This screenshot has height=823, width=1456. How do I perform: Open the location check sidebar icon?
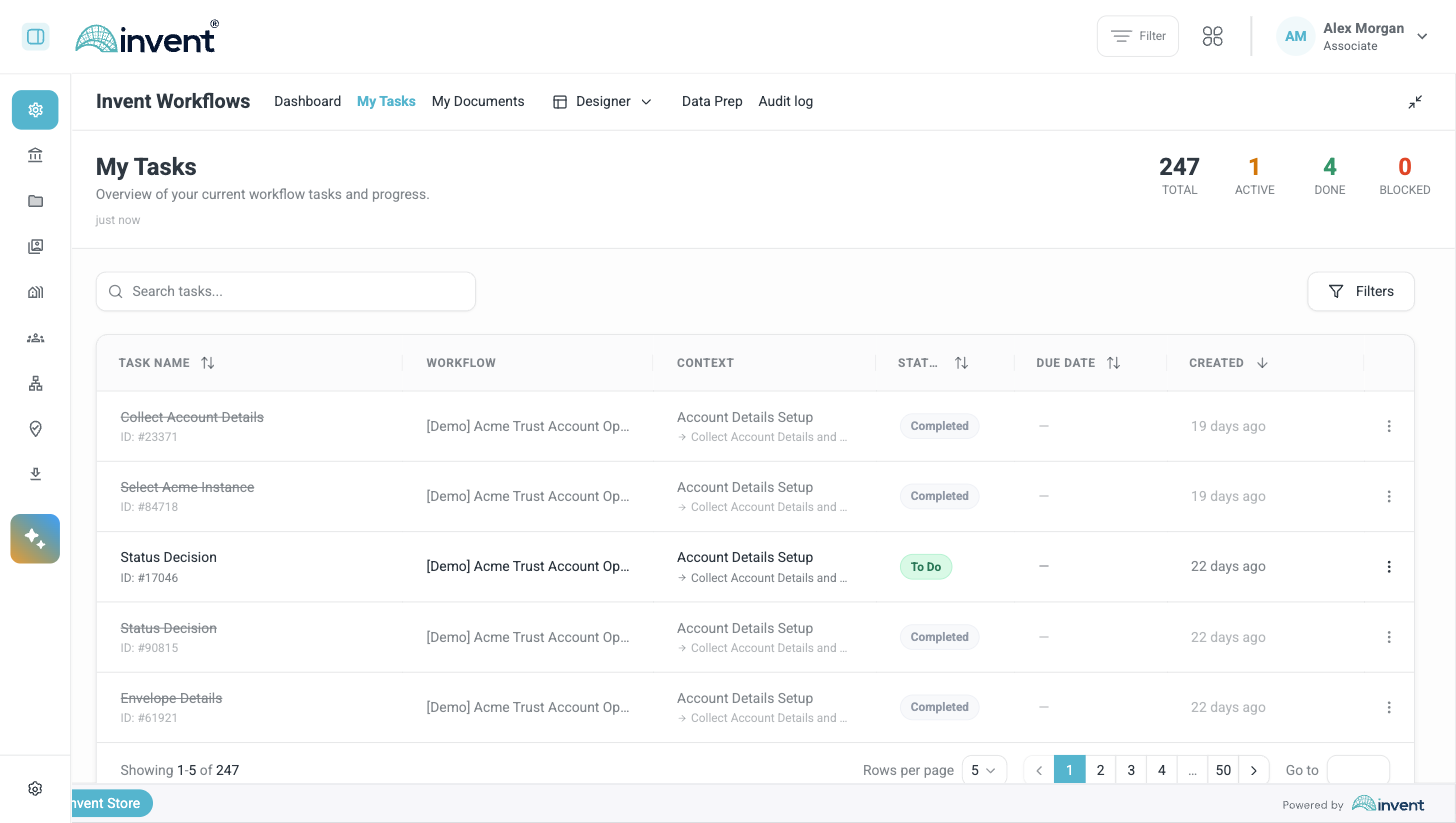(x=35, y=429)
